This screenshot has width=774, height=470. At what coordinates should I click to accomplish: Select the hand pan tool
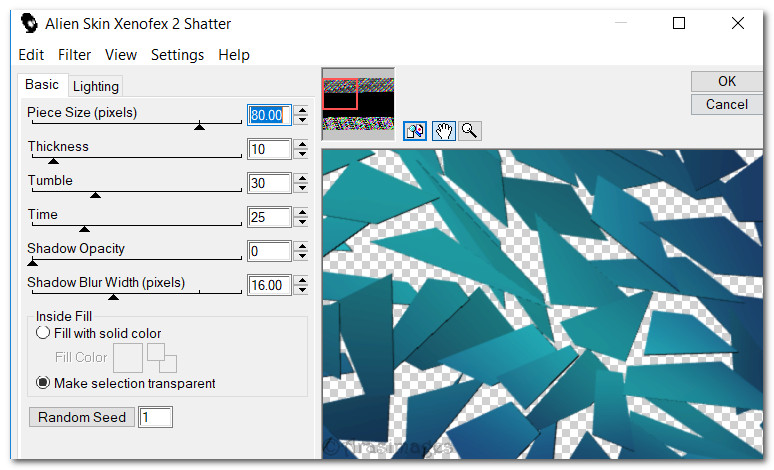point(443,131)
